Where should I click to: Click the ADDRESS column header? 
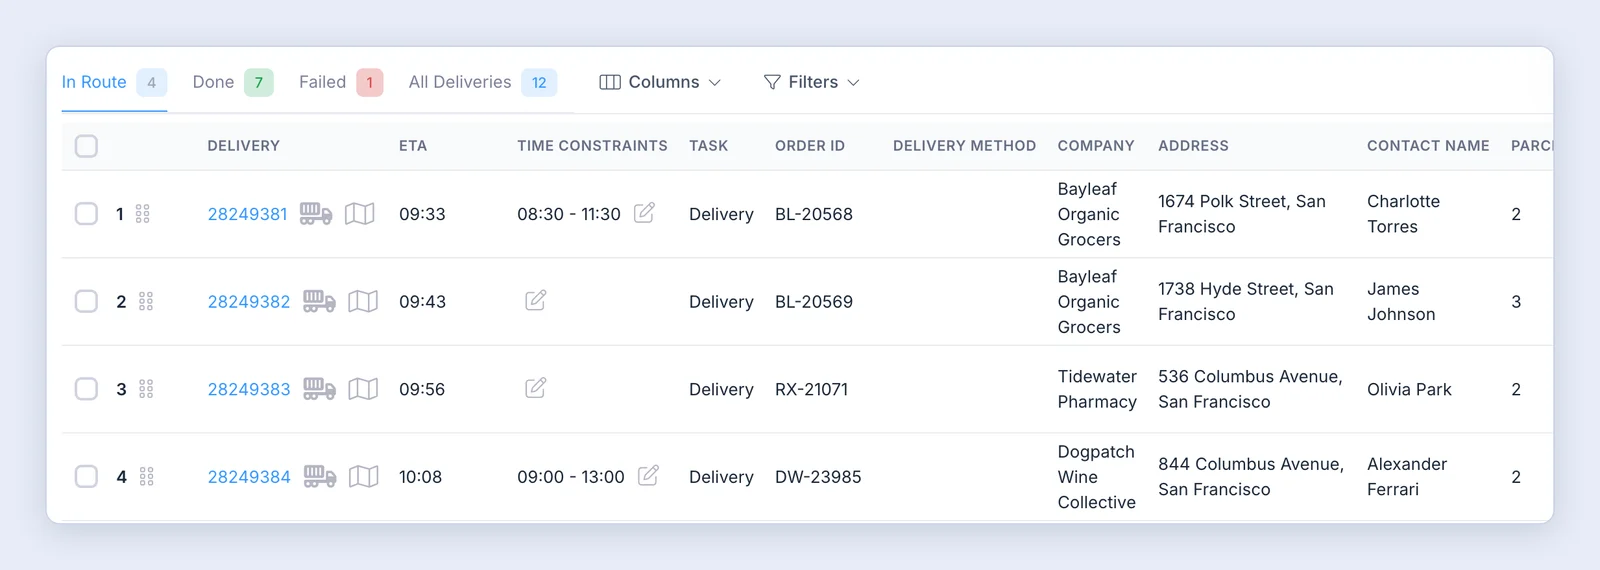(1193, 146)
